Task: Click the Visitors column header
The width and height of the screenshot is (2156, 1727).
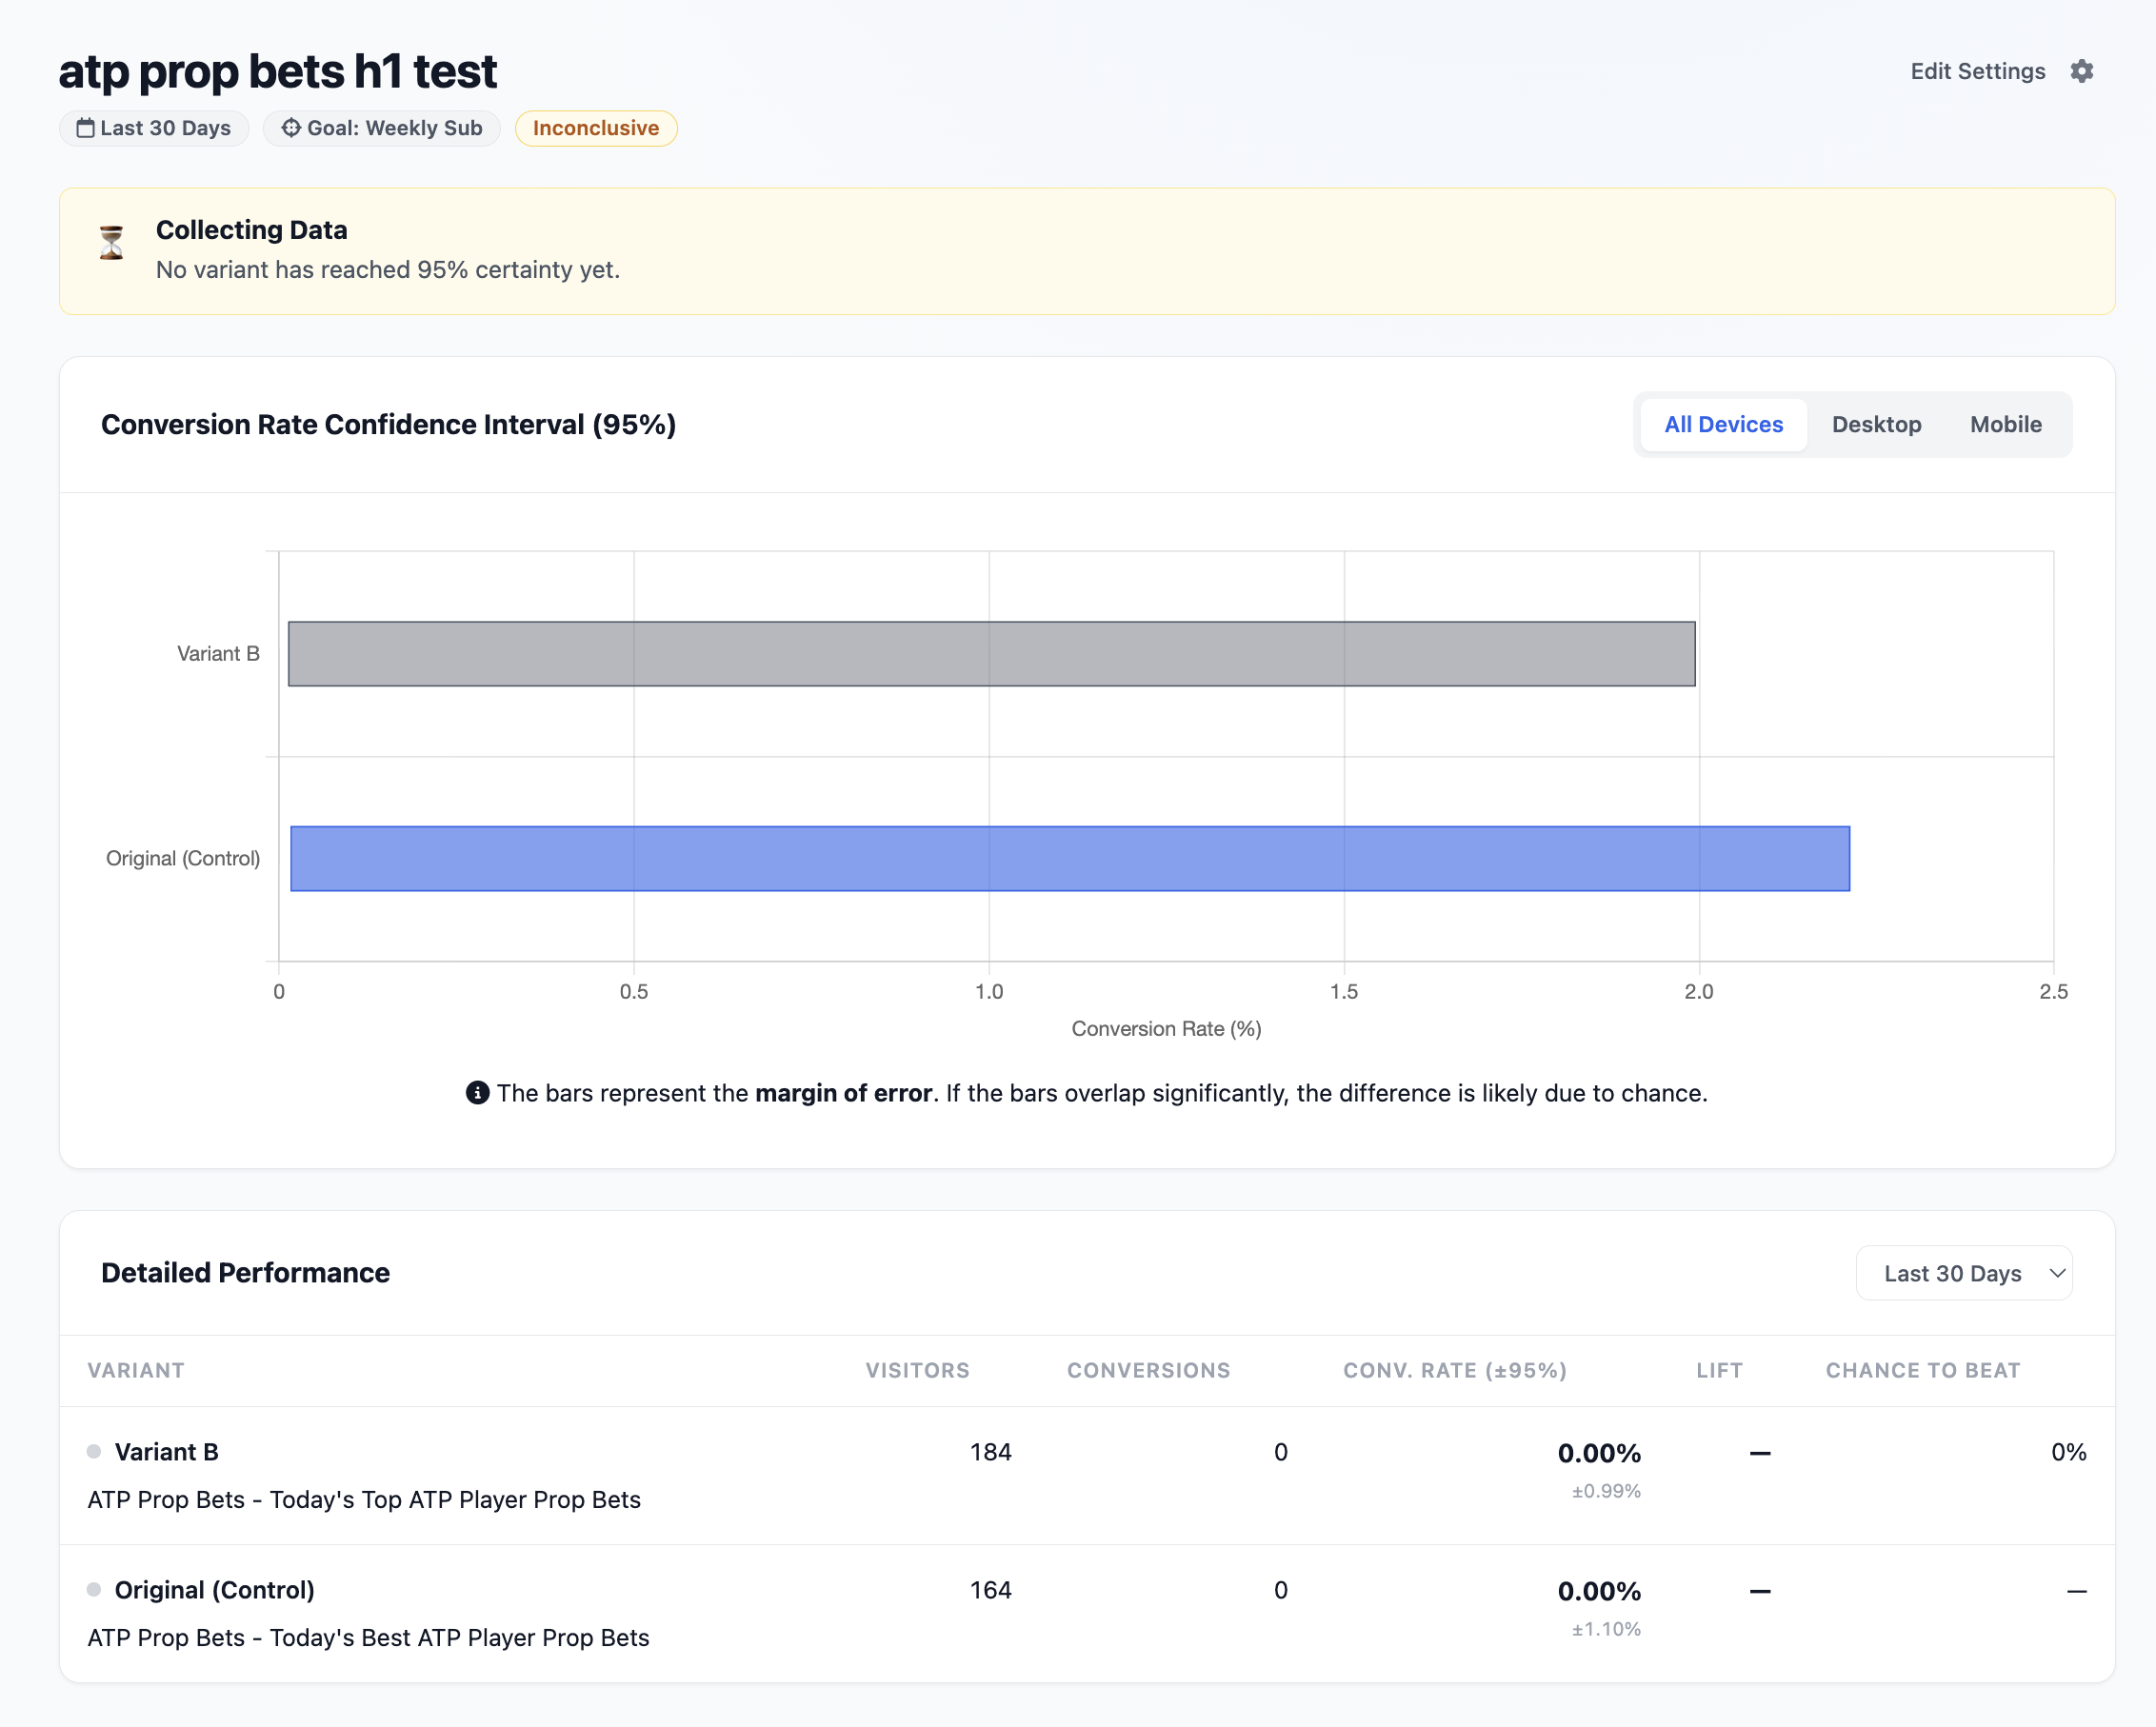Action: (x=917, y=1370)
